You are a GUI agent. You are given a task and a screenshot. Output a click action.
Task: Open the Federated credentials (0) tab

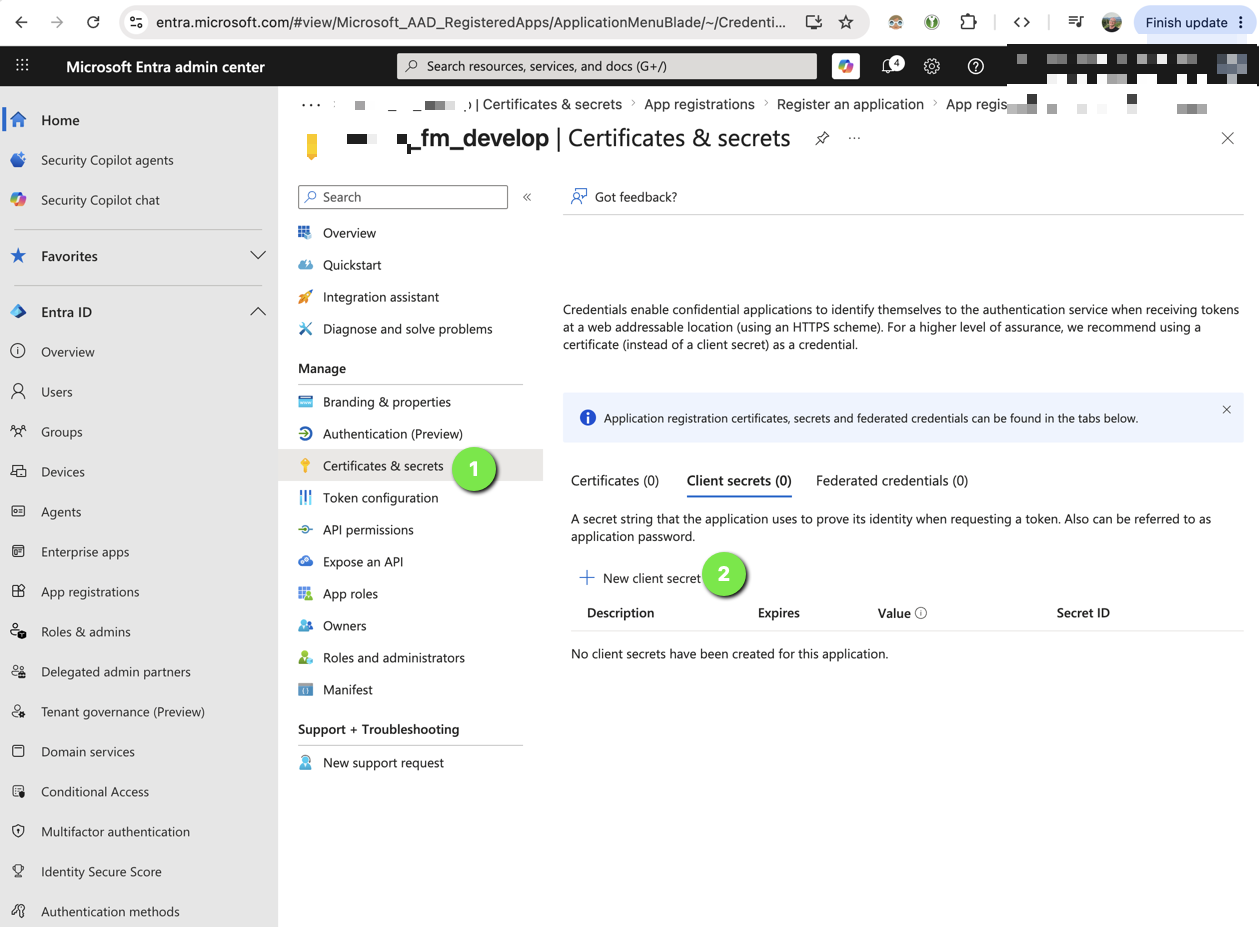pyautogui.click(x=892, y=481)
